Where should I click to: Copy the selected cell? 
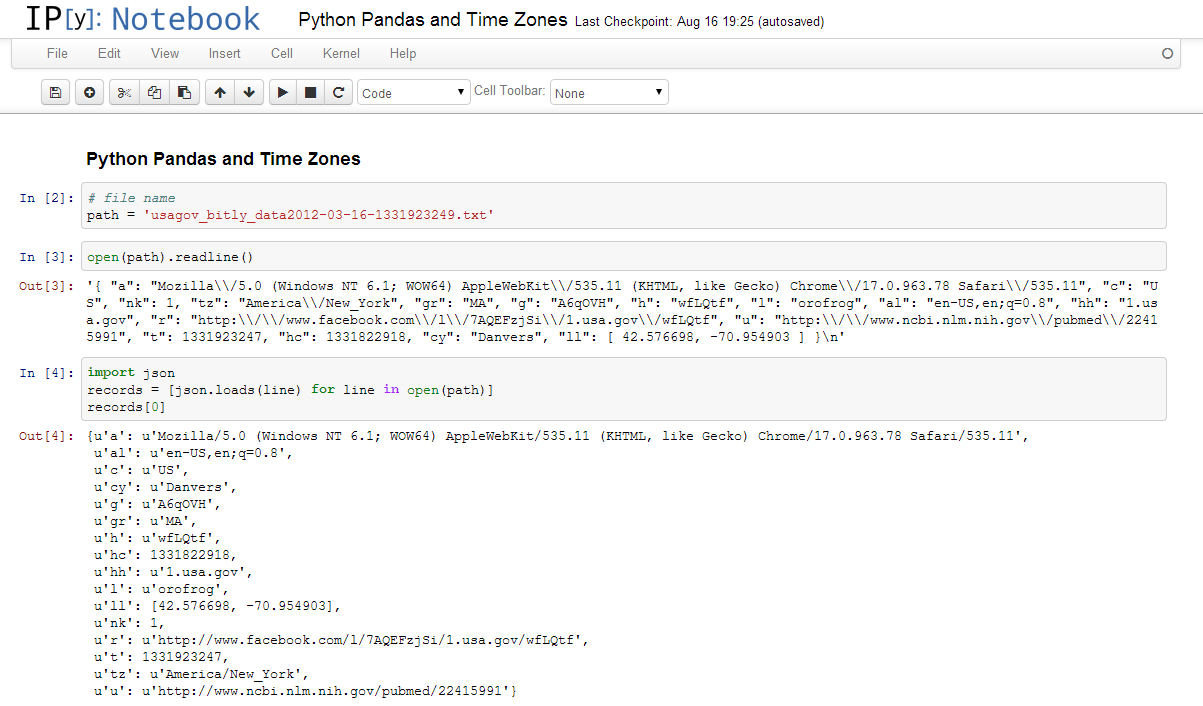click(154, 93)
